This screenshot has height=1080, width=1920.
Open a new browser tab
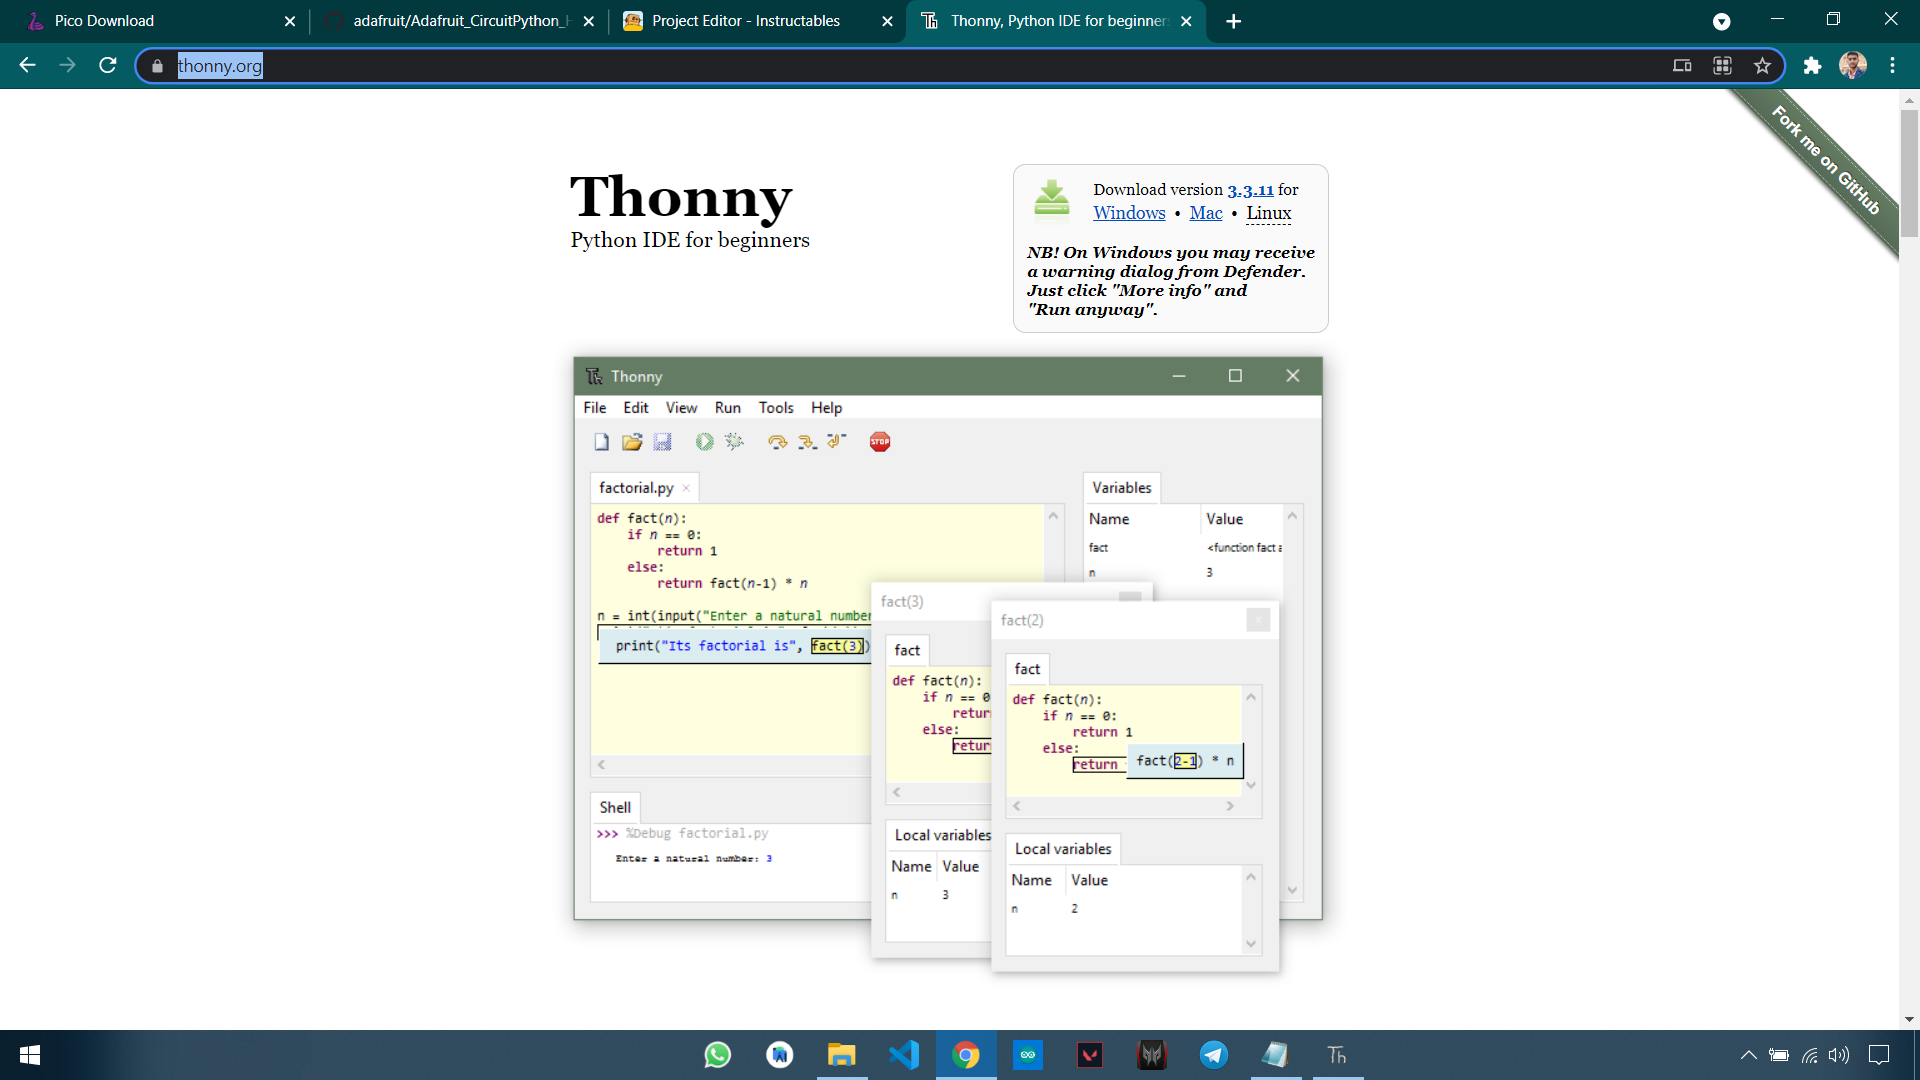coord(1233,21)
